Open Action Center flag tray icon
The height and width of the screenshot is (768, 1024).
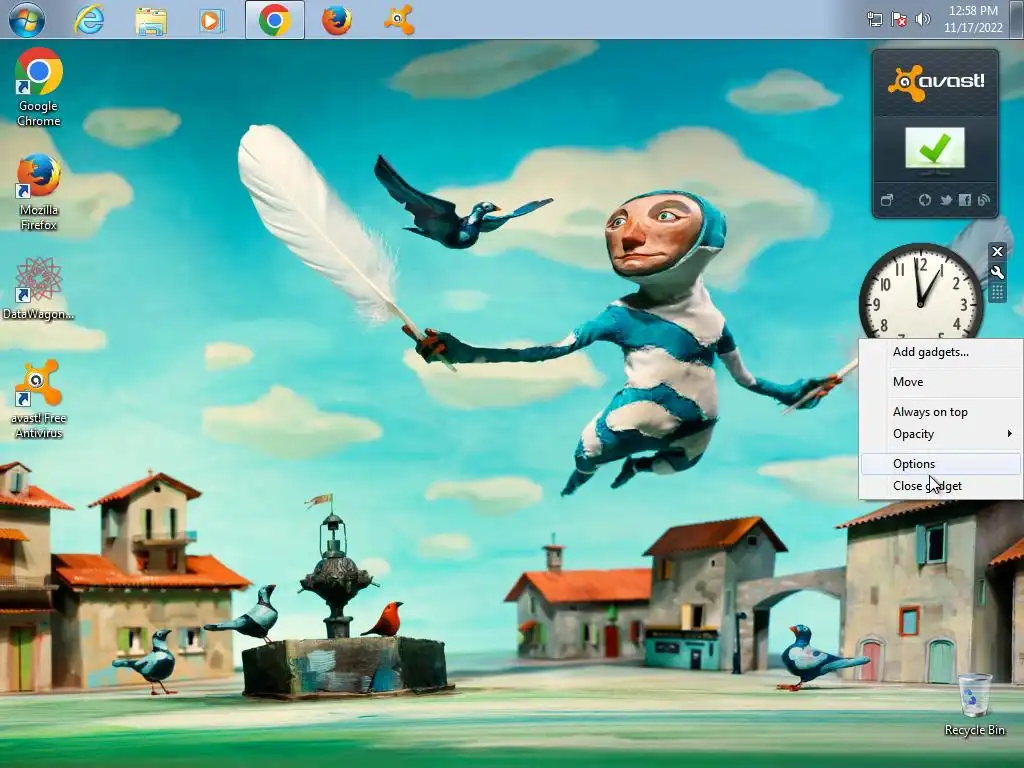click(899, 20)
